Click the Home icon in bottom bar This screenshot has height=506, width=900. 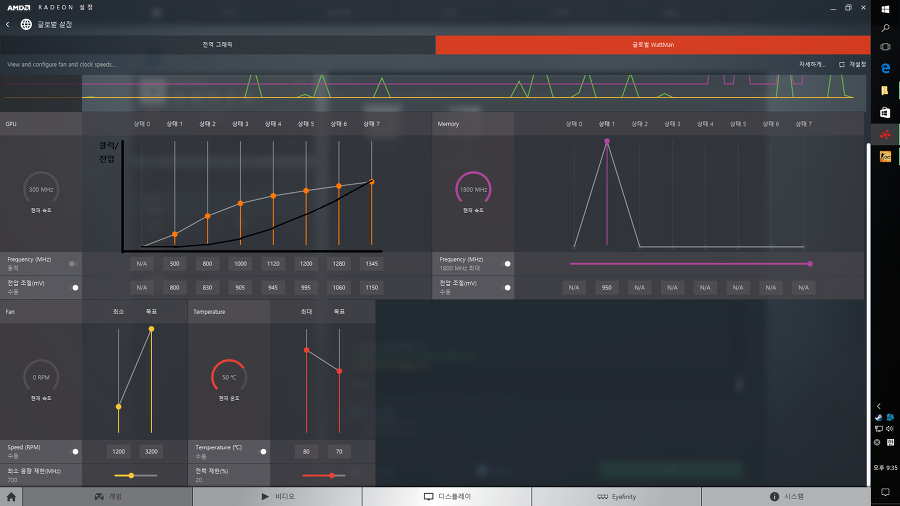(11, 496)
